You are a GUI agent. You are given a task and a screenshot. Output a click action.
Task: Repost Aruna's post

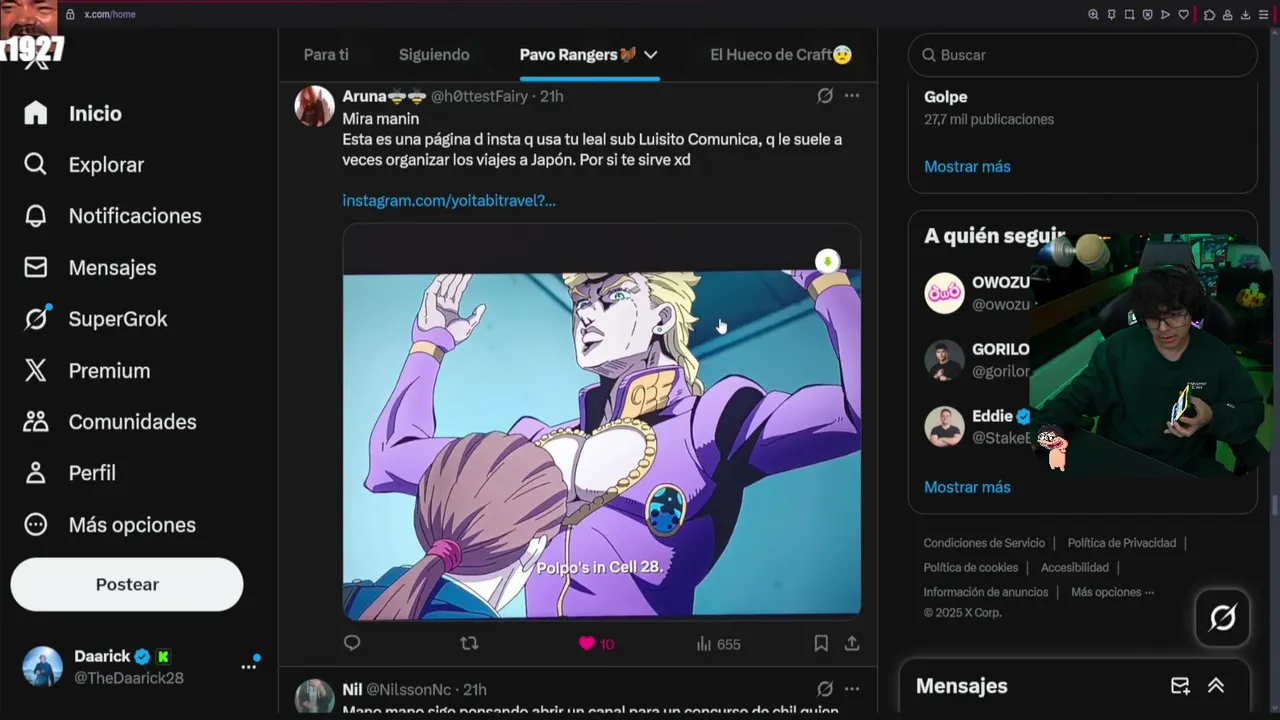(469, 644)
